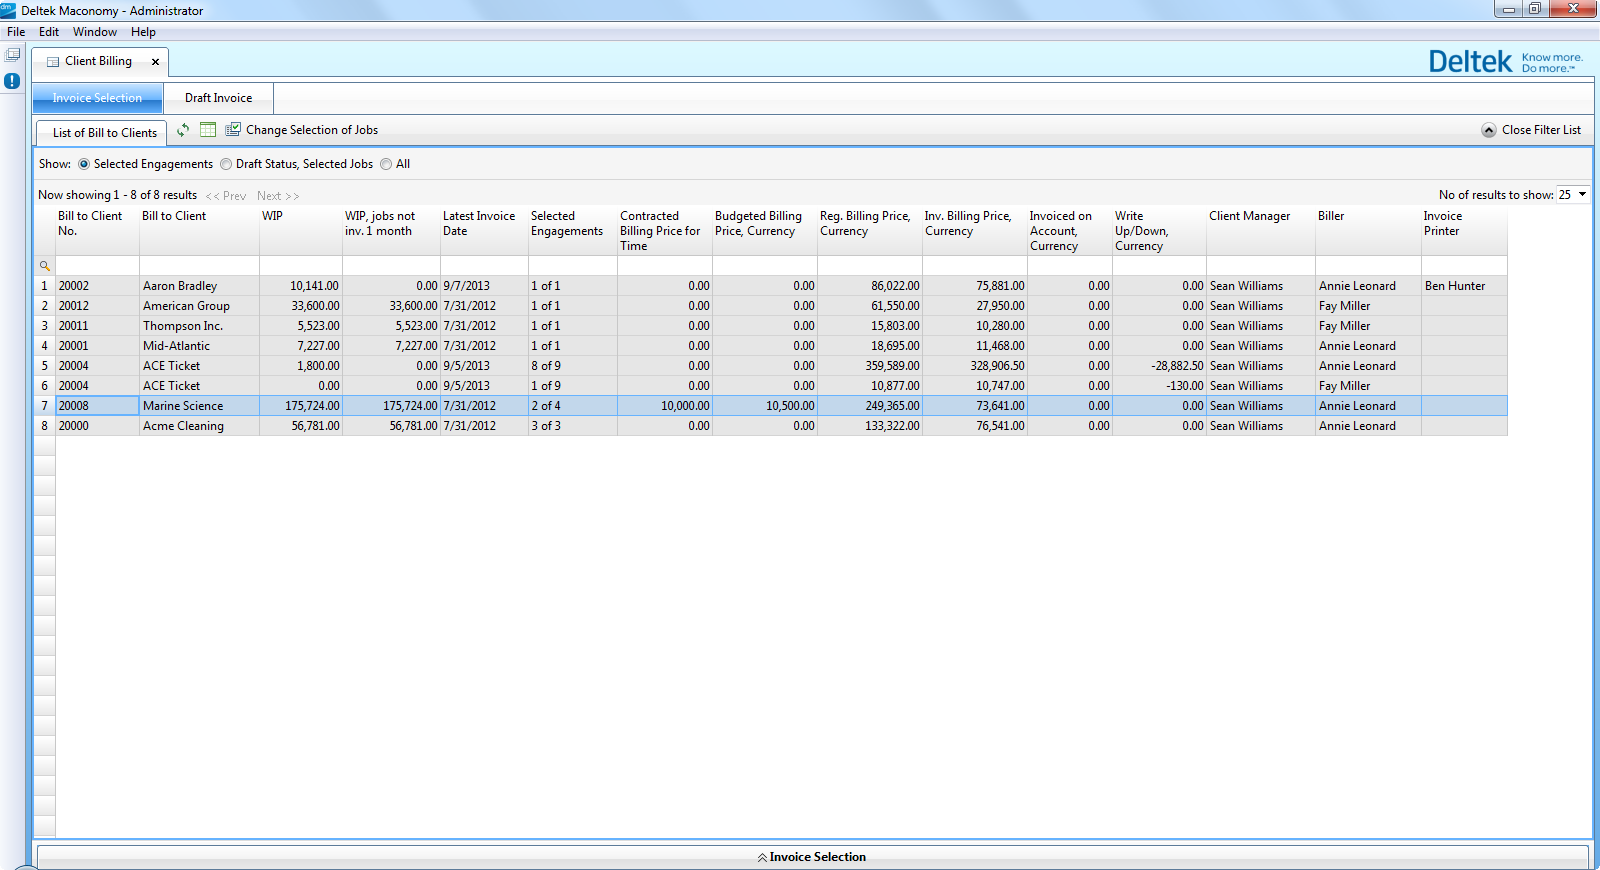The image size is (1600, 870).
Task: Click the Close Filter List arrow icon
Action: (x=1489, y=130)
